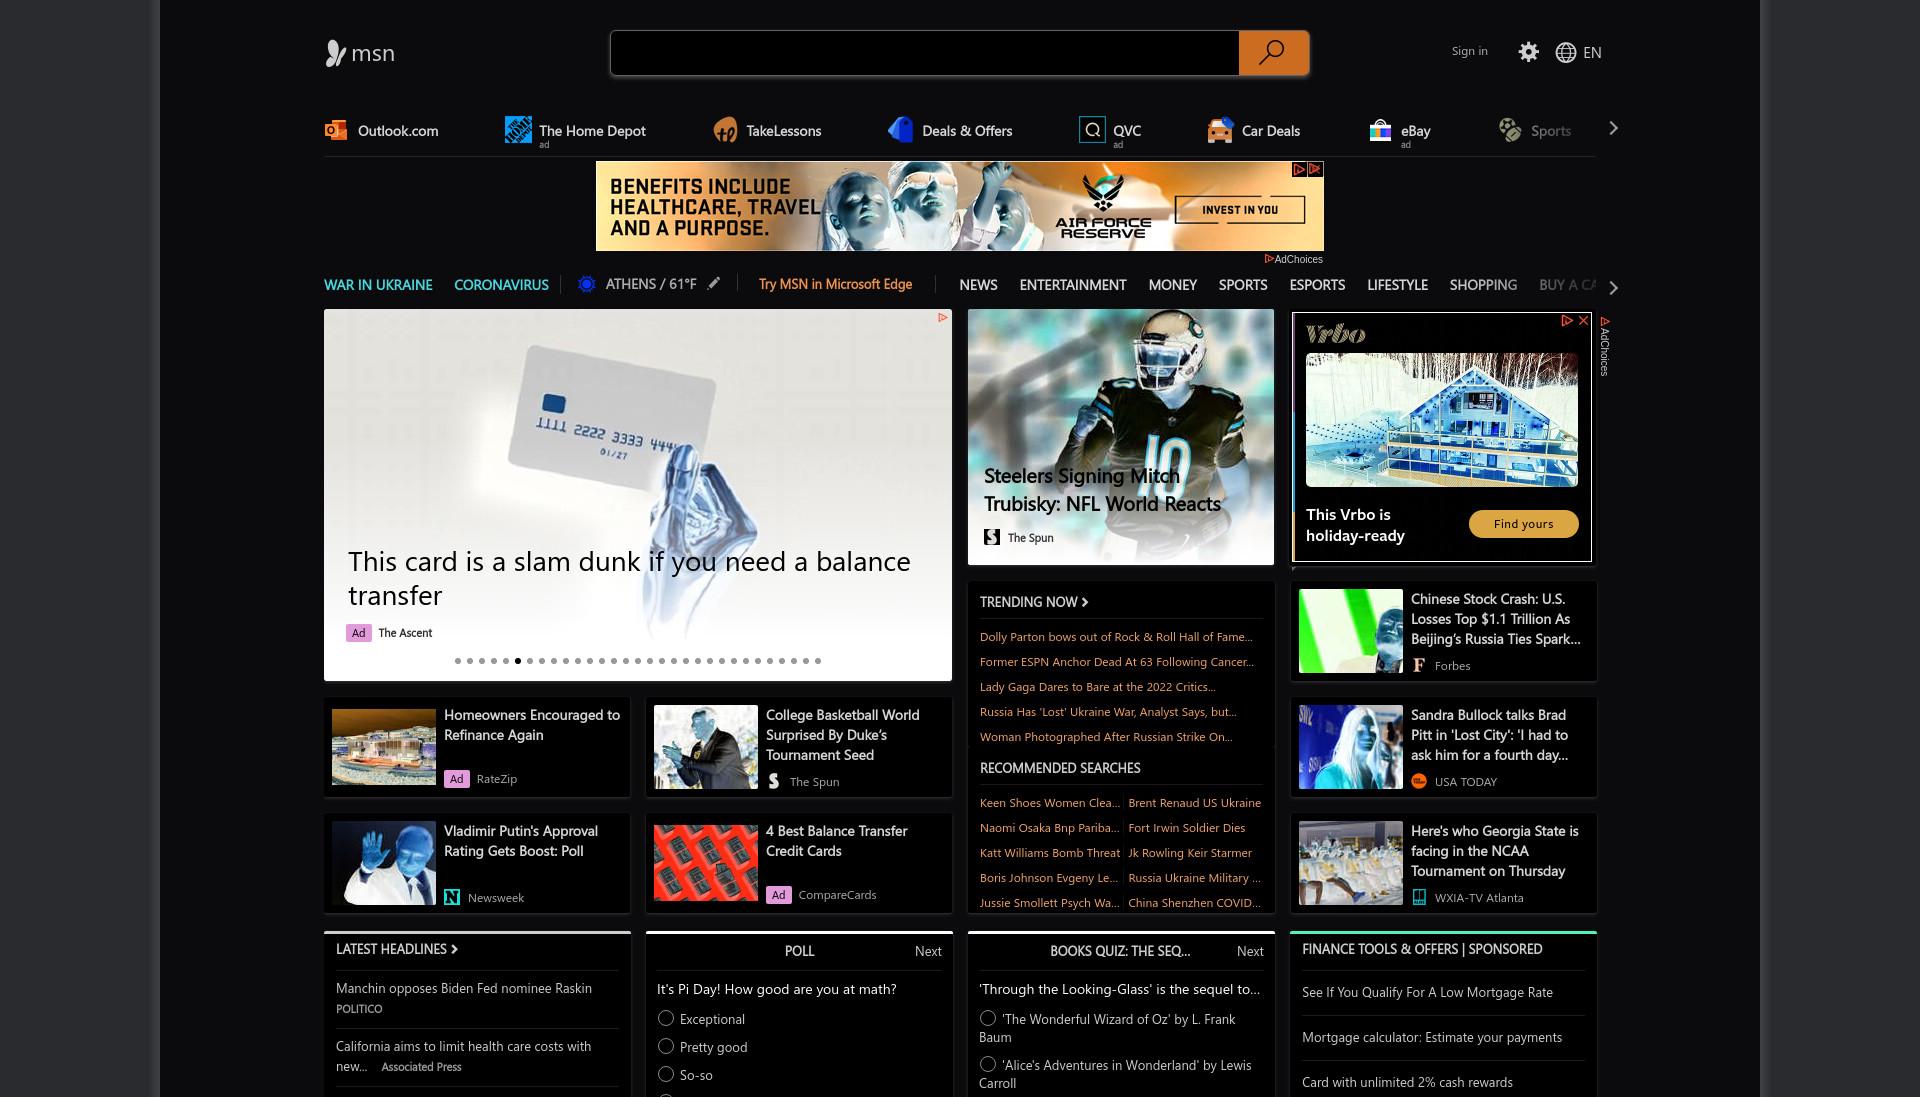Click the Car Deals car icon
Image resolution: width=1920 pixels, height=1097 pixels.
coord(1220,130)
